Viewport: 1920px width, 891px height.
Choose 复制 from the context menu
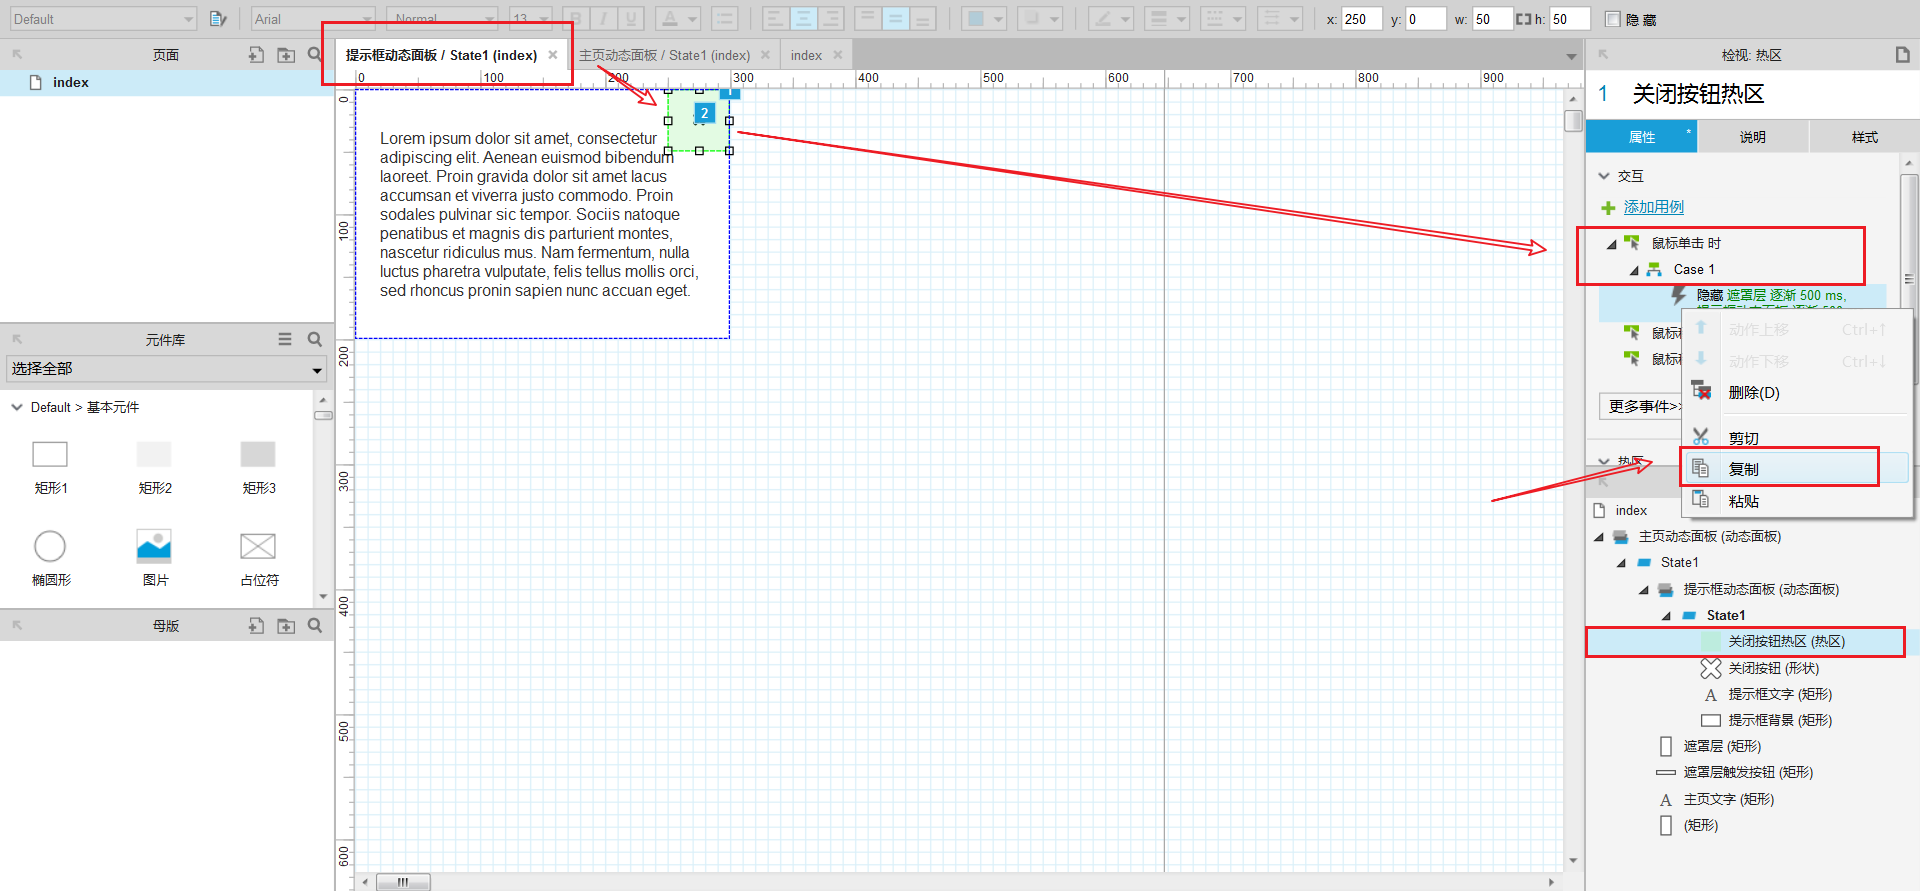point(1798,469)
